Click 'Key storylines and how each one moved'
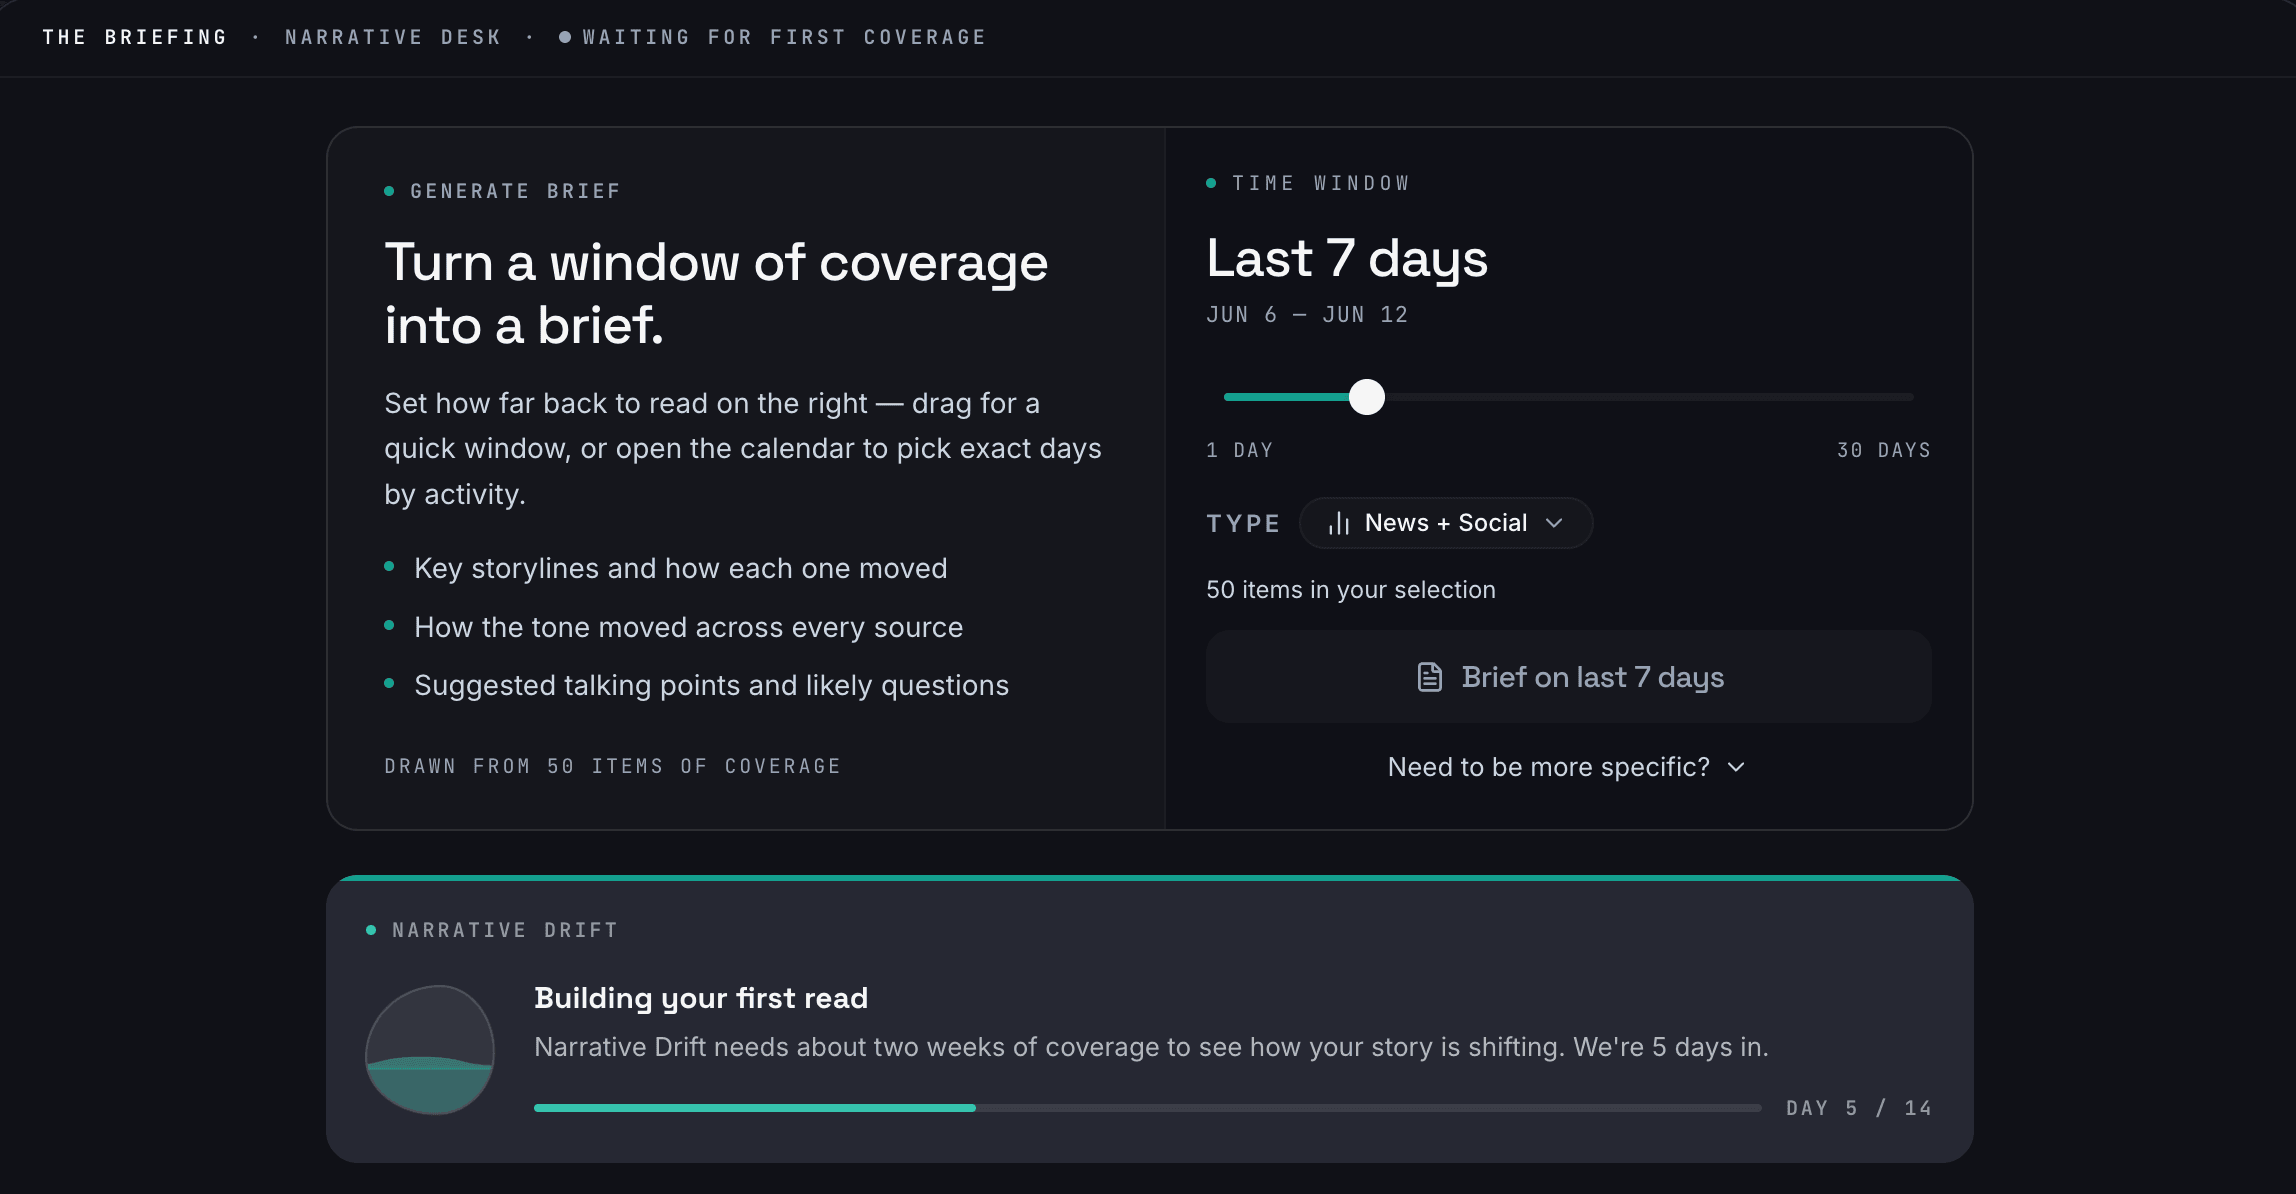 pos(681,568)
